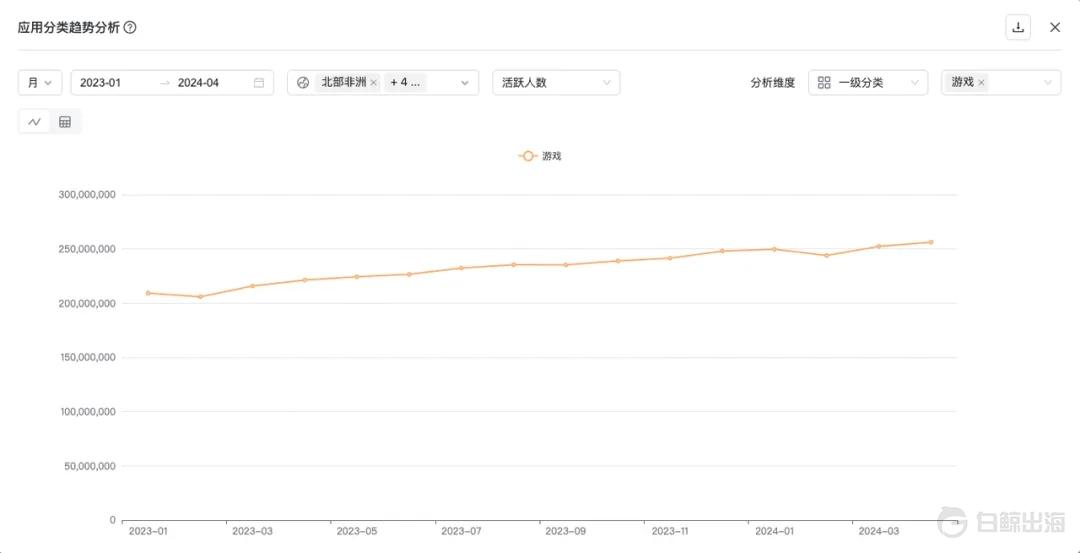This screenshot has height=553, width=1080.
Task: Switch to line chart view
Action: pos(35,122)
